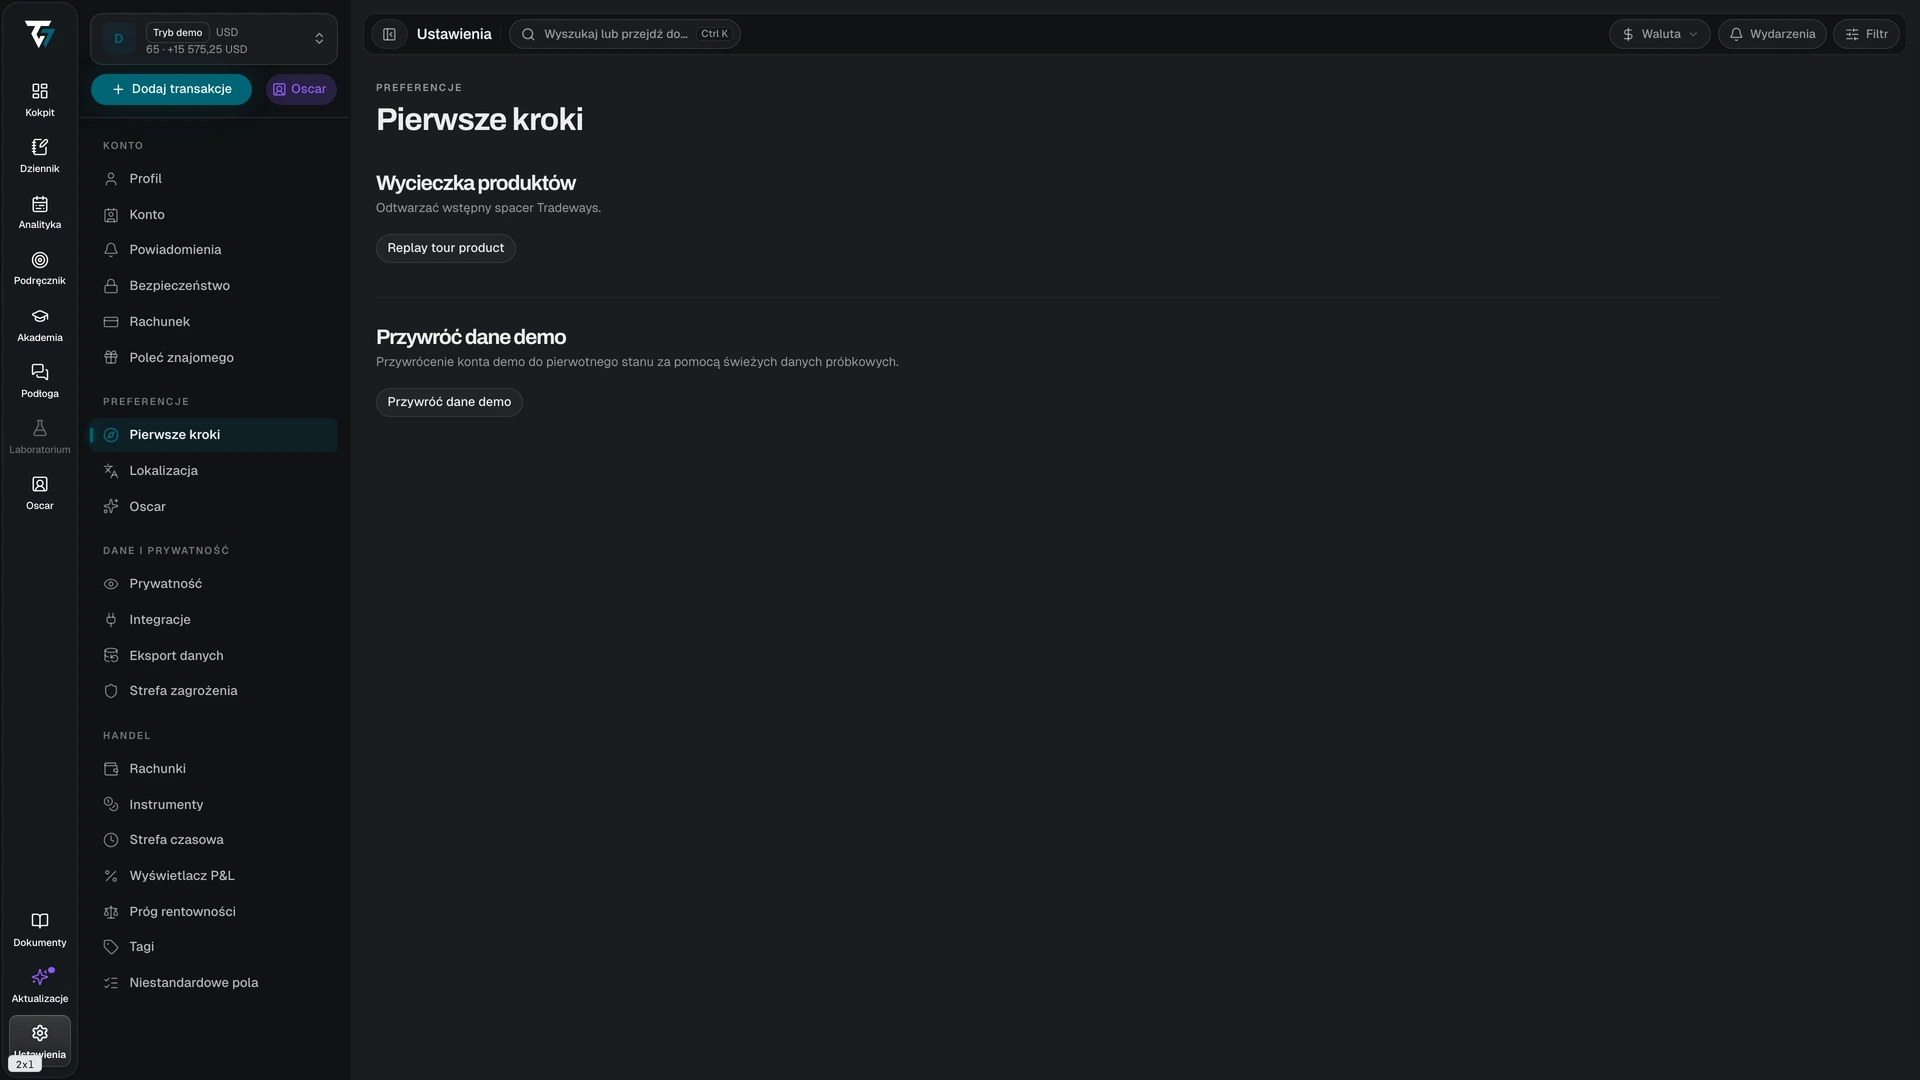The width and height of the screenshot is (1920, 1080).
Task: Open the Dokumenty book icon
Action: pos(40,921)
